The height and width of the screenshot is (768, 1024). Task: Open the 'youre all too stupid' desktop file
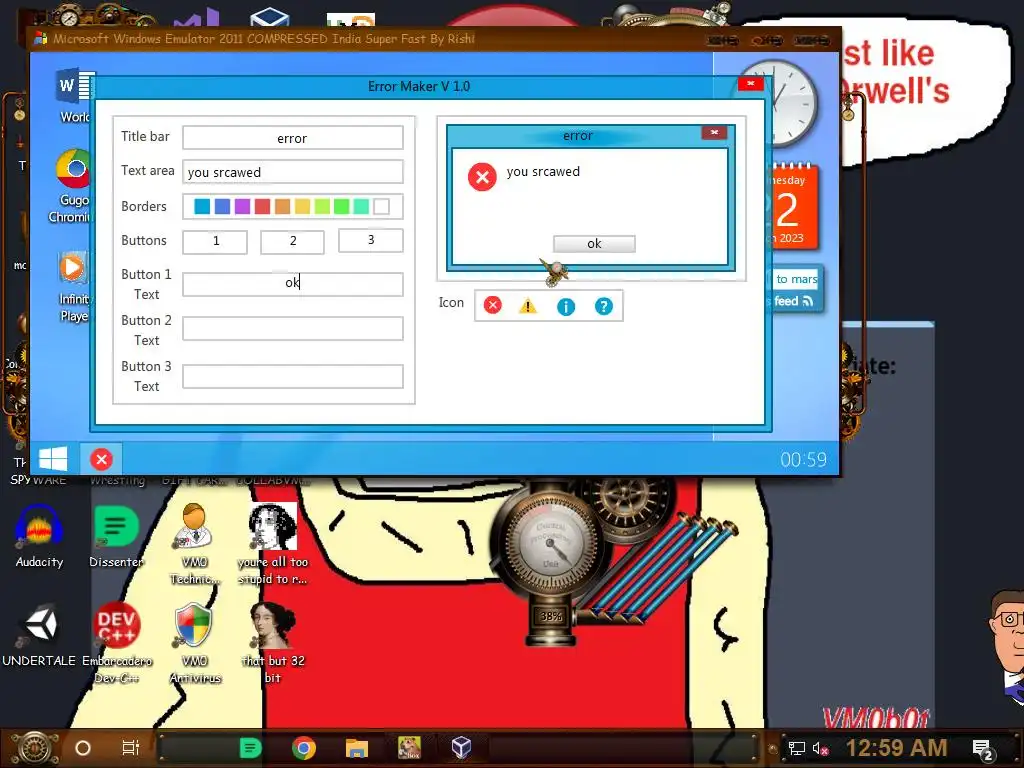(273, 544)
